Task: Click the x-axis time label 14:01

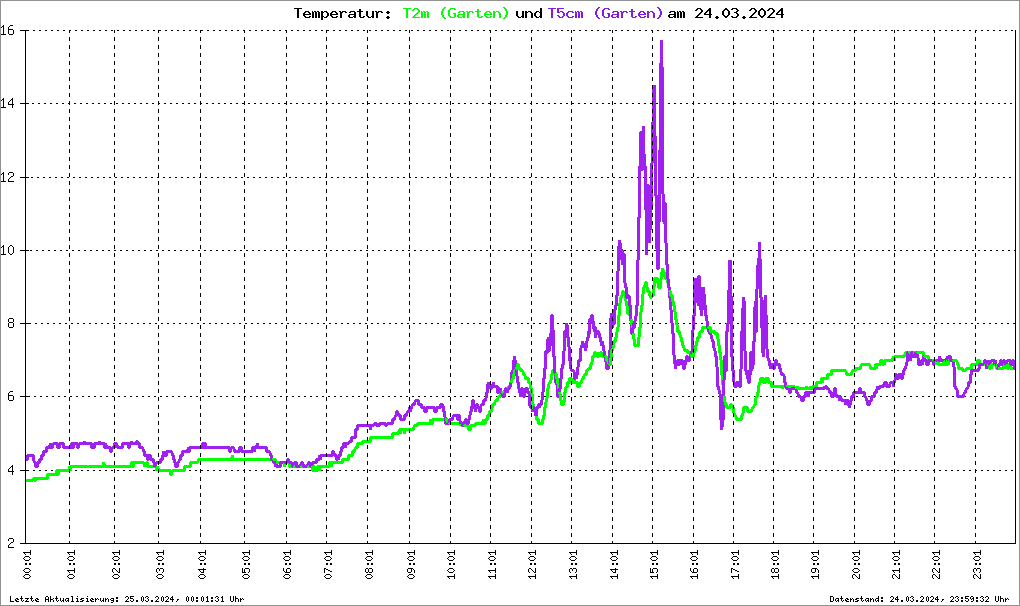Action: coord(613,564)
